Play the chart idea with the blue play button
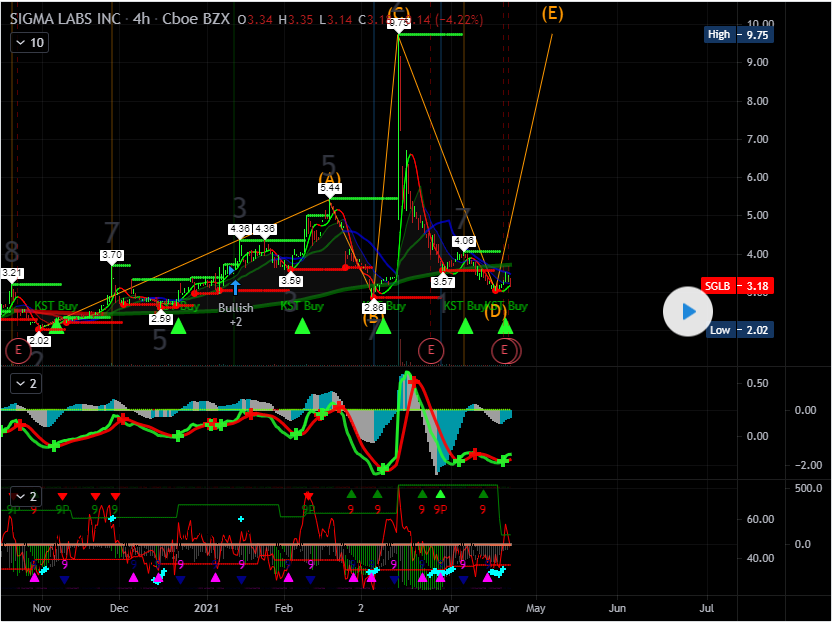This screenshot has height=622, width=832. [x=688, y=312]
